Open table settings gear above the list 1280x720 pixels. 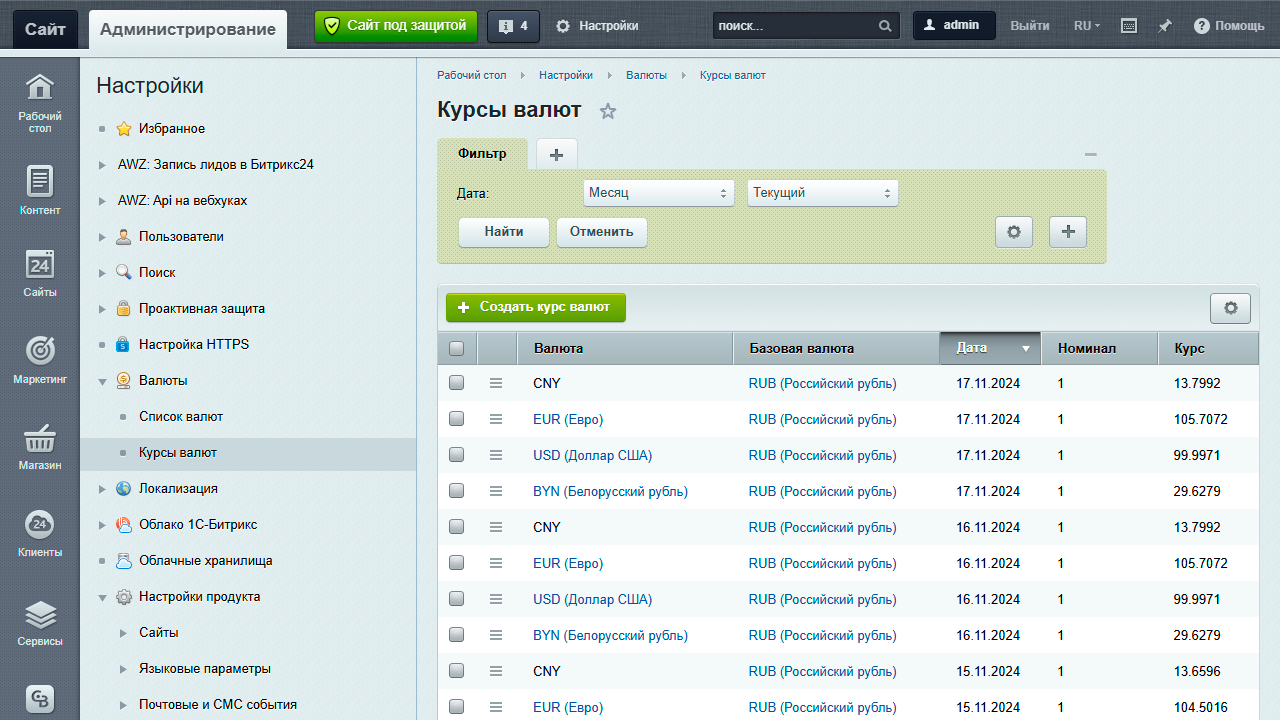click(1230, 308)
